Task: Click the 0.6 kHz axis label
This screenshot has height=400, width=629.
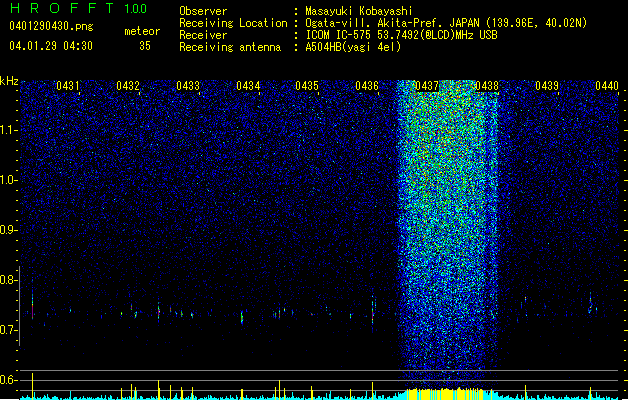Action: 9,380
